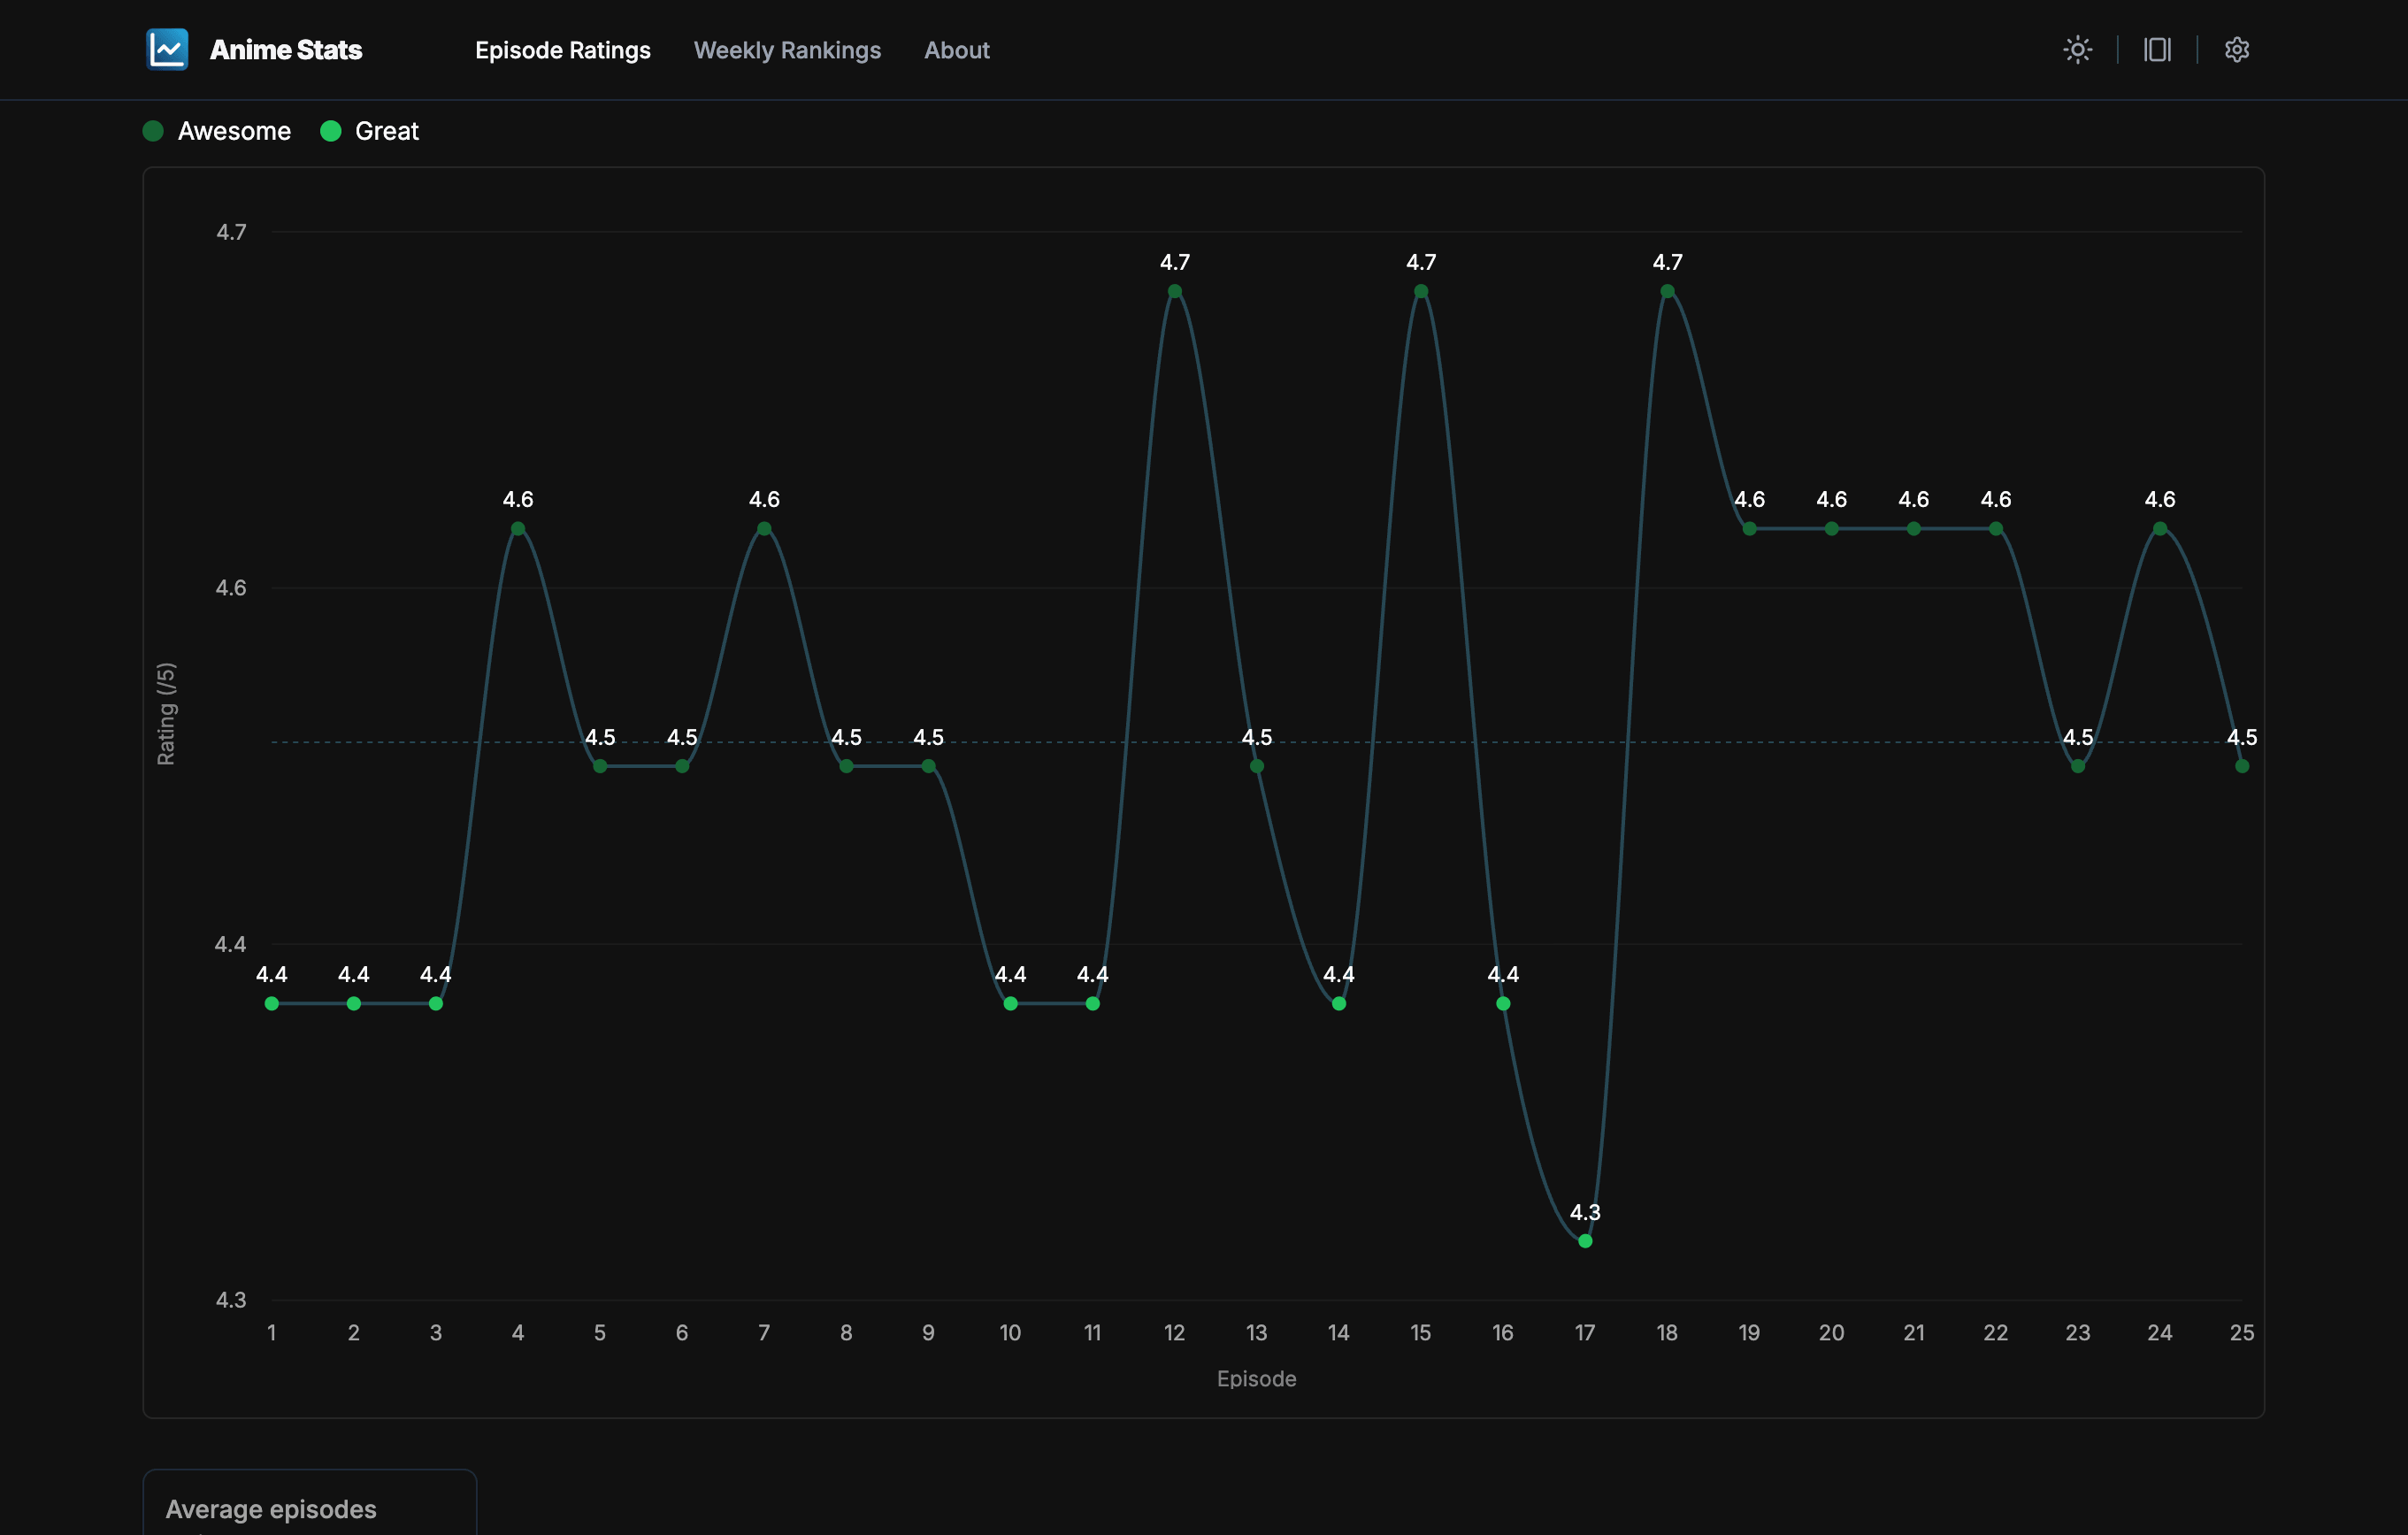Toggle light mode with sun icon
Screen dimensions: 2408x1535
pyautogui.click(x=2077, y=49)
